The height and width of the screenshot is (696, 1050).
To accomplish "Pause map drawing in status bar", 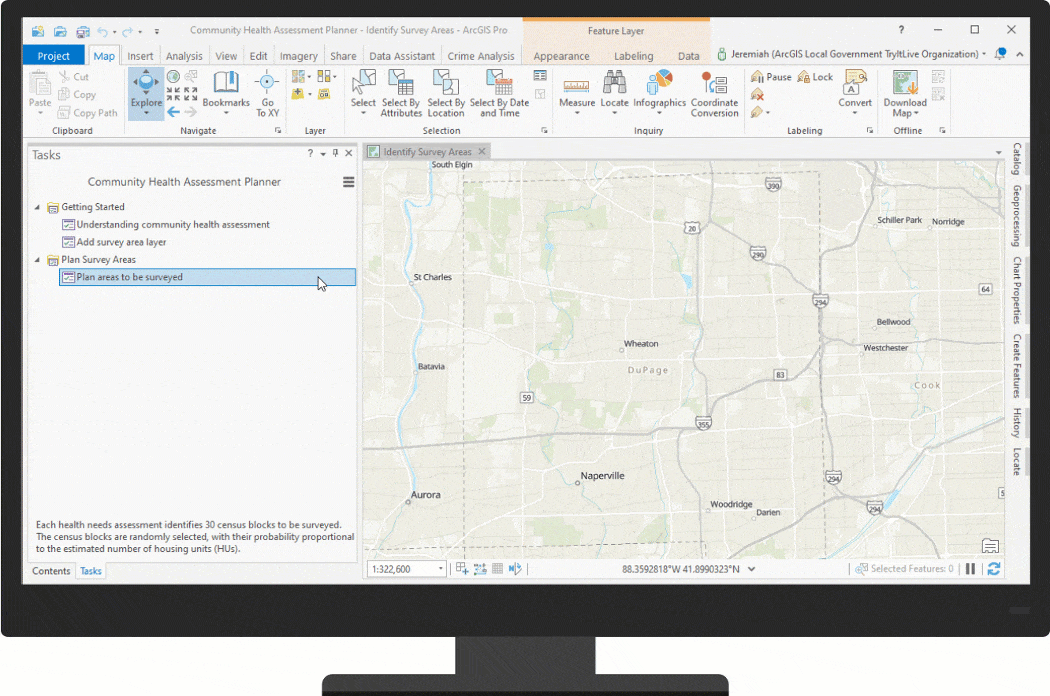I will (970, 569).
